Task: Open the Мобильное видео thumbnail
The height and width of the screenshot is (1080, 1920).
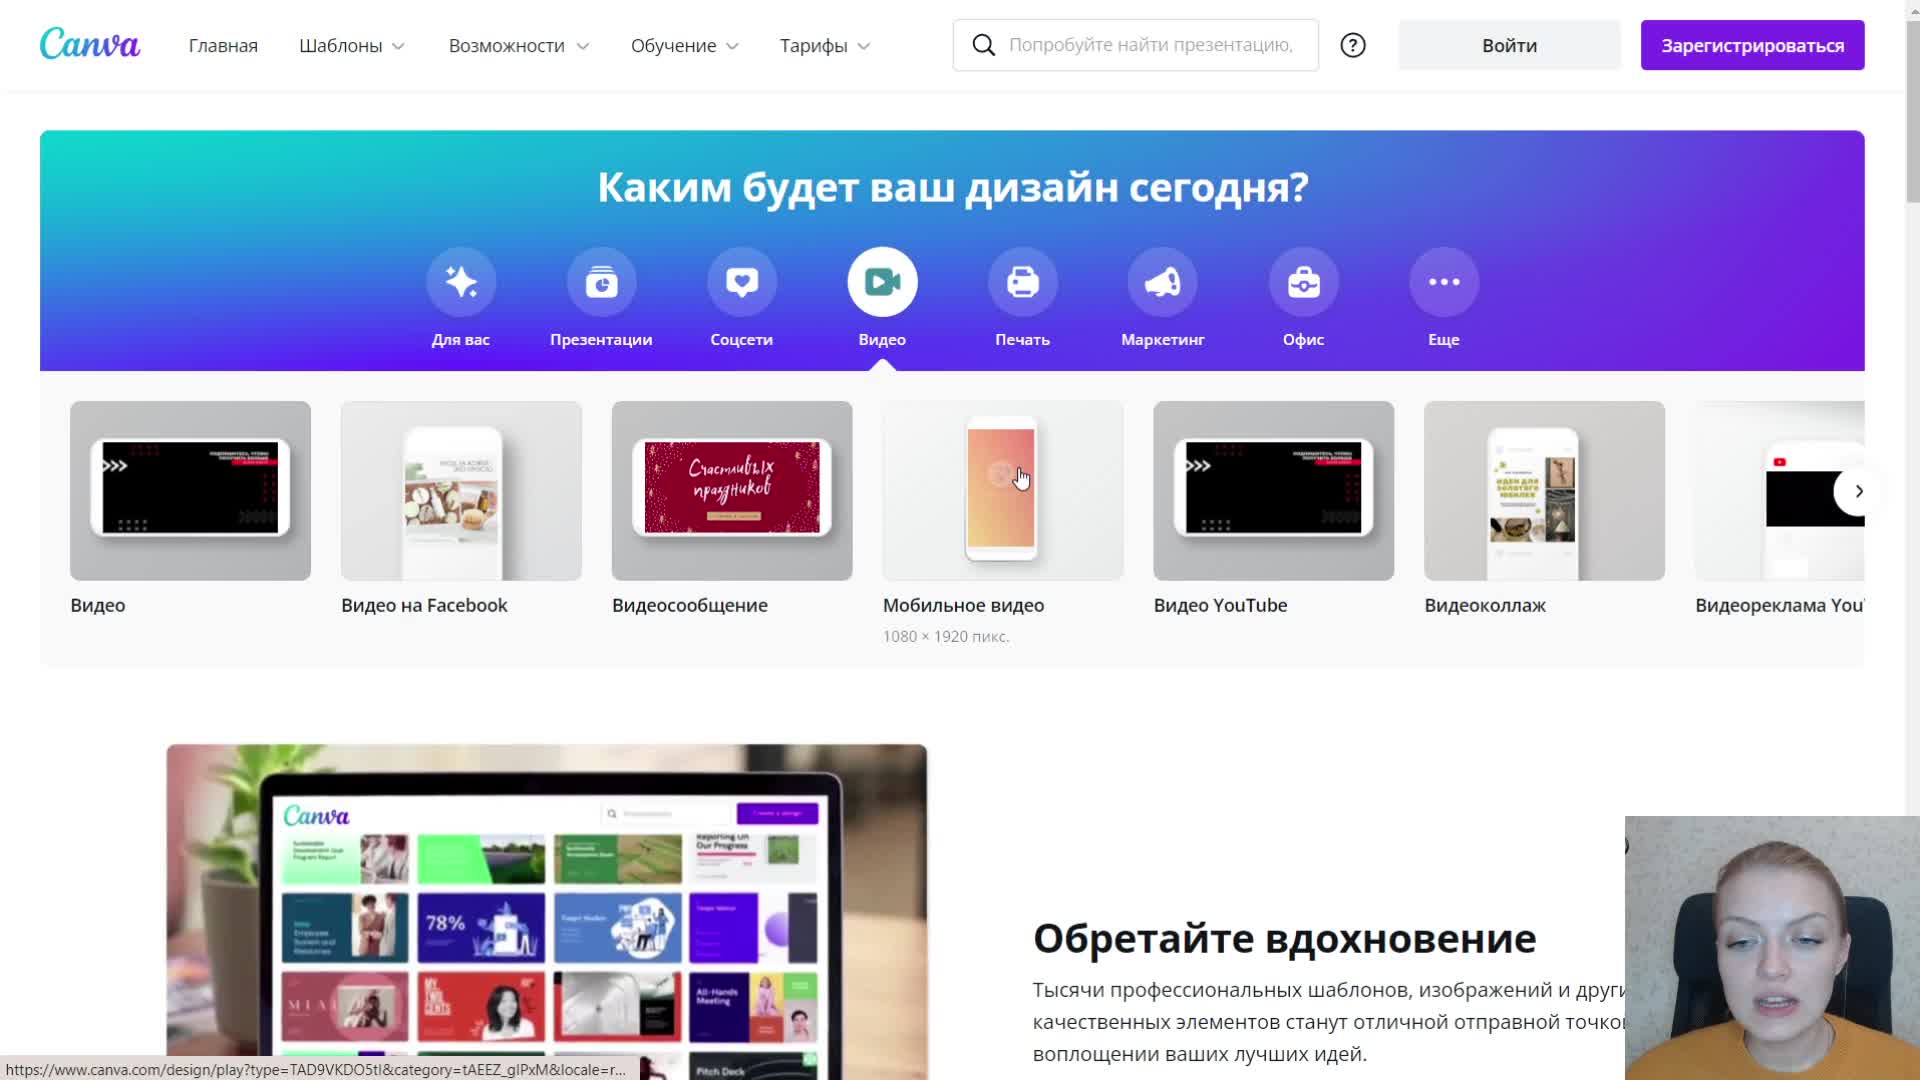Action: (1003, 491)
